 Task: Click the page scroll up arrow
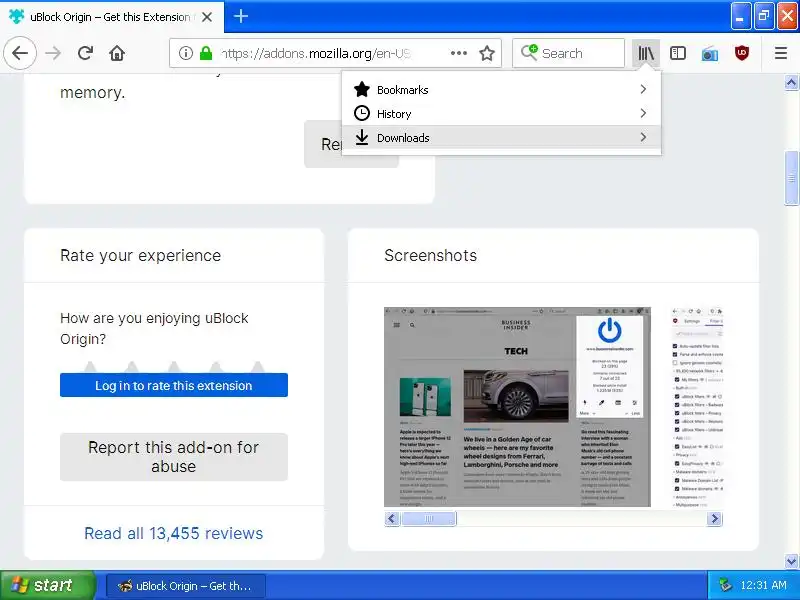(791, 82)
